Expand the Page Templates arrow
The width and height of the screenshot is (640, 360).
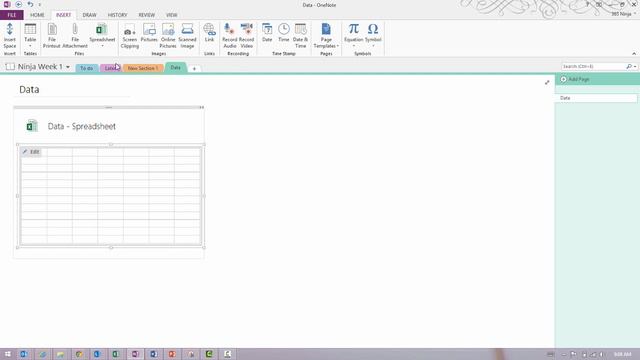tap(338, 46)
